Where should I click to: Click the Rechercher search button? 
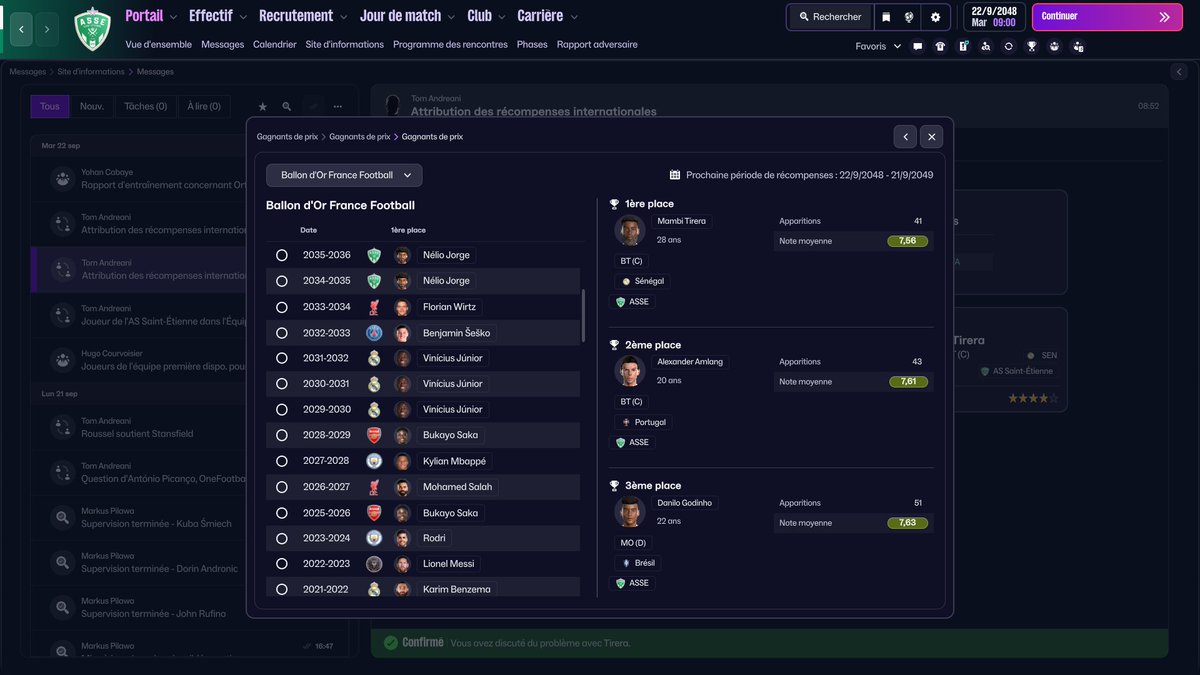(x=830, y=17)
